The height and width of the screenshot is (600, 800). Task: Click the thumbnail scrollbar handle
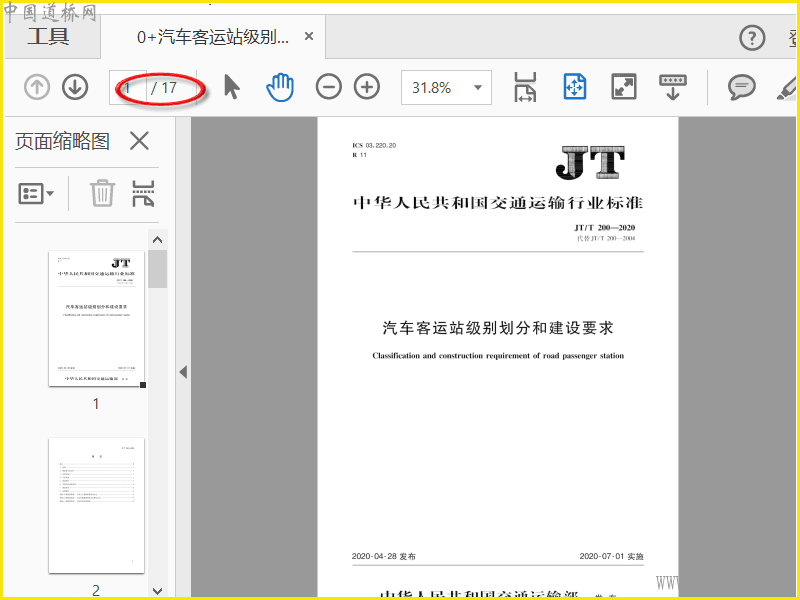pyautogui.click(x=158, y=269)
